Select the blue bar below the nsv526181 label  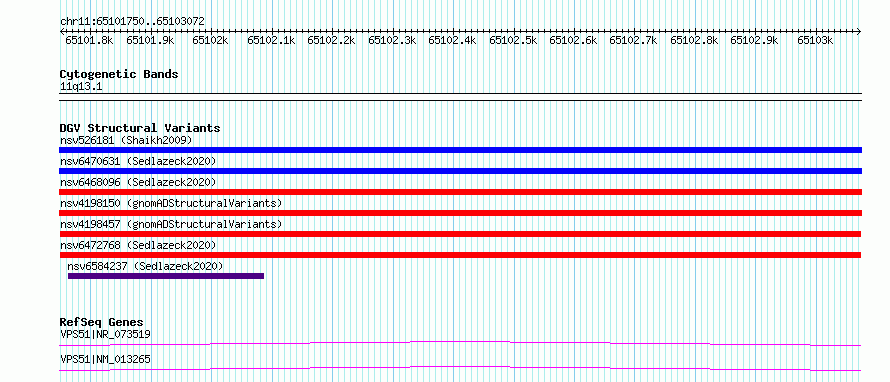(460, 150)
